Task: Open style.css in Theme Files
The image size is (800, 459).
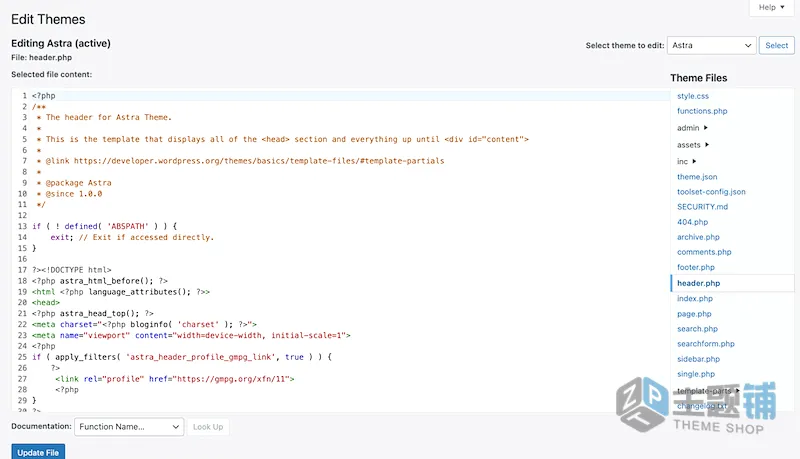Action: pos(693,96)
